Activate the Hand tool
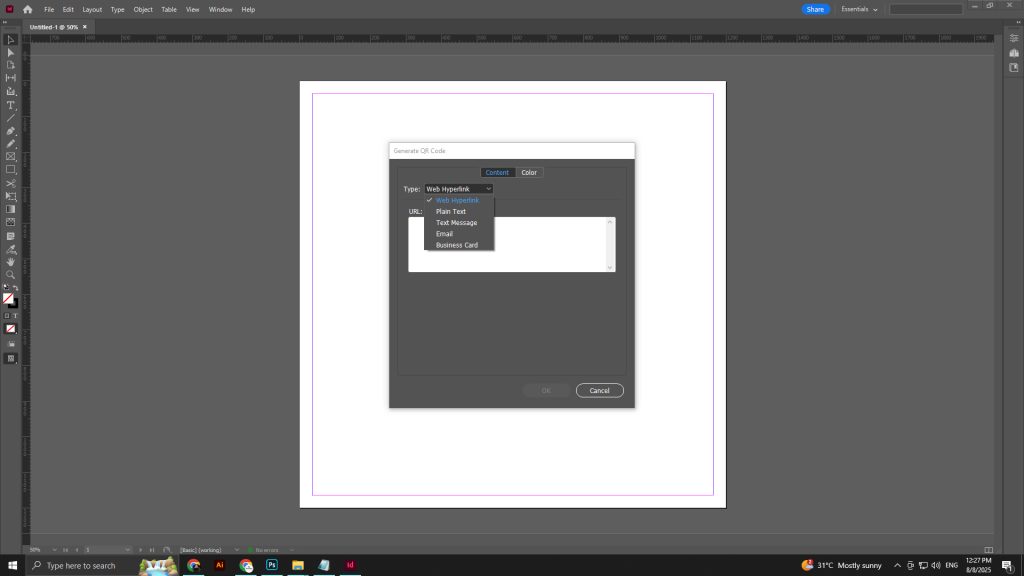 [11, 262]
